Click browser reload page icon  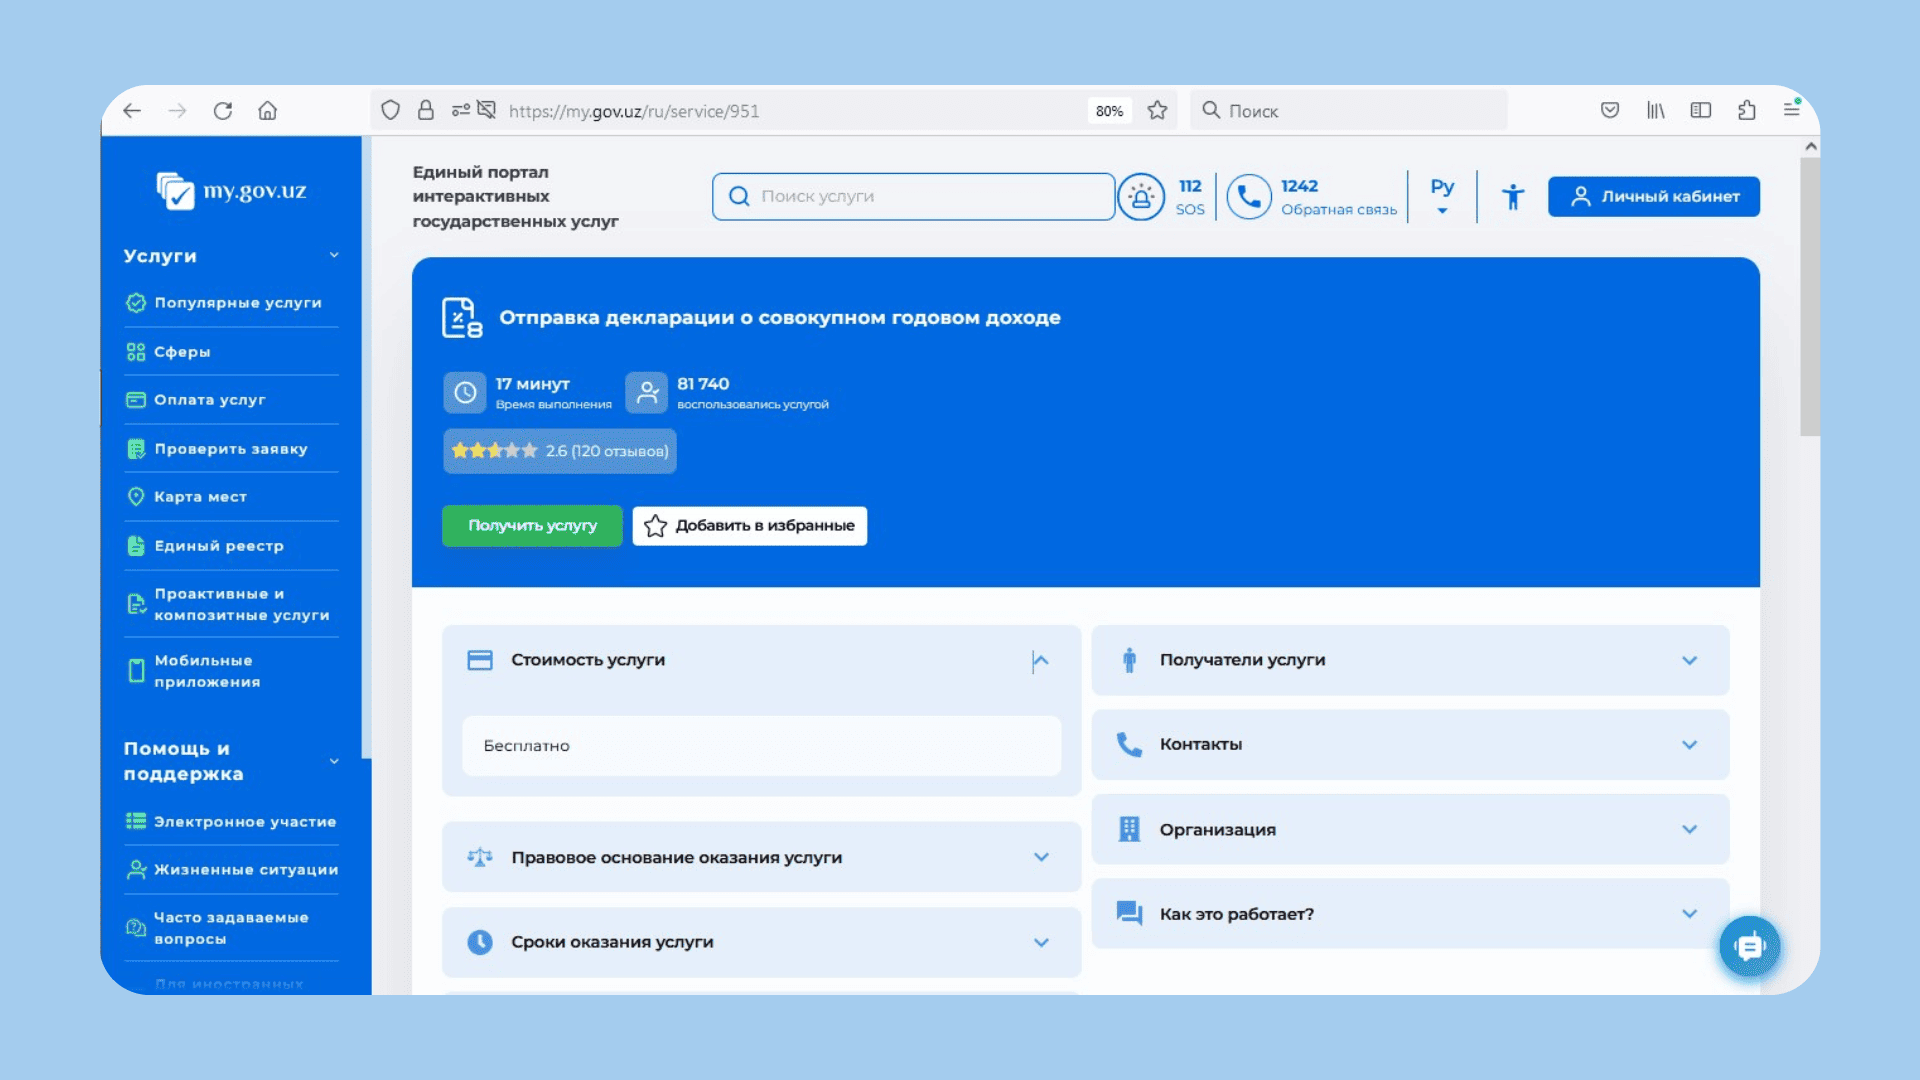tap(223, 111)
